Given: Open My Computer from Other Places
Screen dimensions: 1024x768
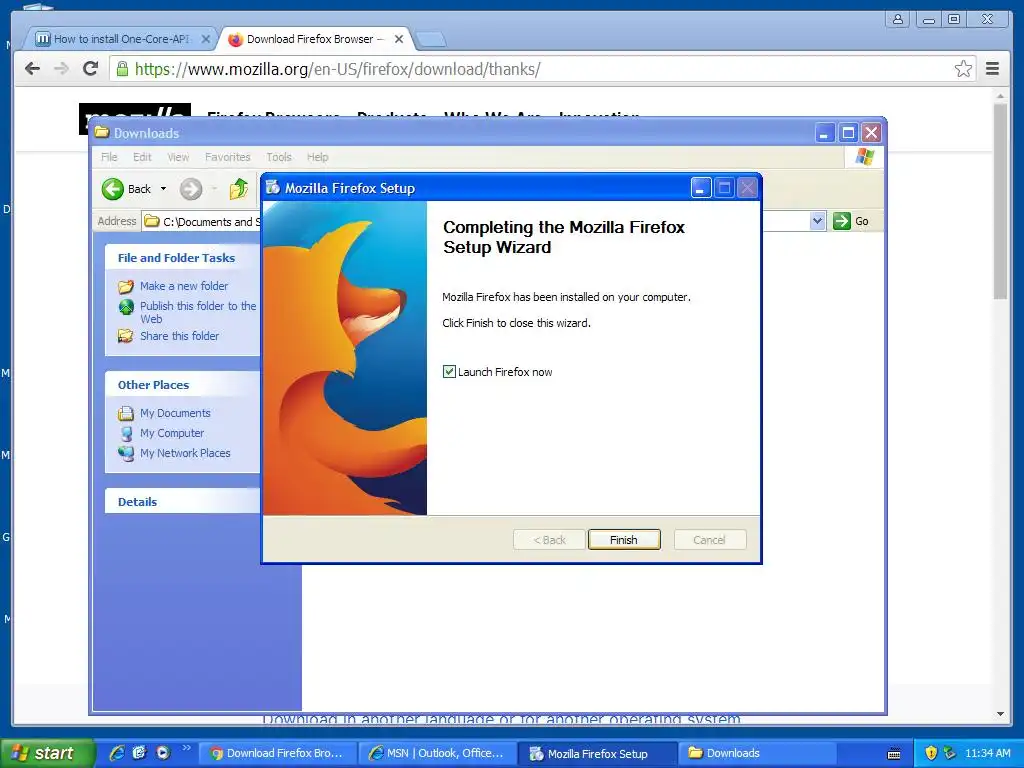Looking at the screenshot, I should pos(172,433).
